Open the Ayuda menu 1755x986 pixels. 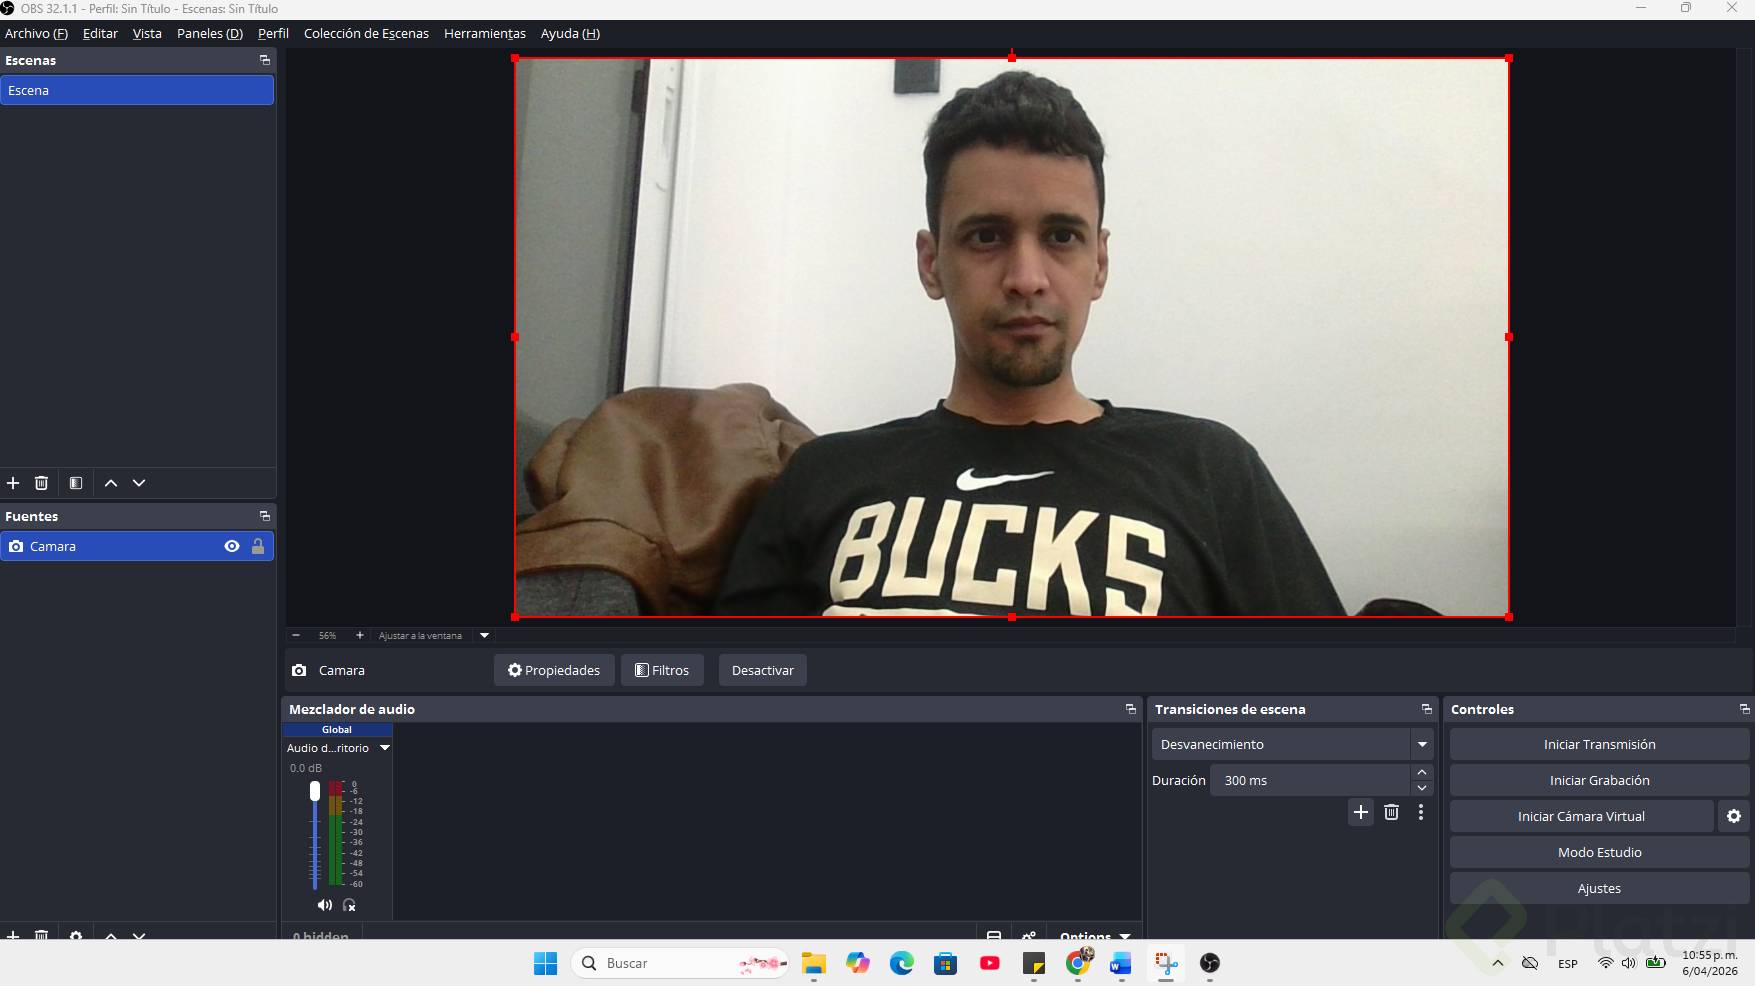[570, 33]
